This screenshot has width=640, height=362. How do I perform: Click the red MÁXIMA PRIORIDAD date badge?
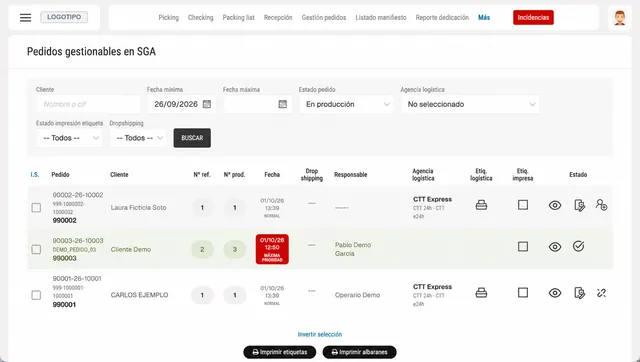click(x=272, y=249)
